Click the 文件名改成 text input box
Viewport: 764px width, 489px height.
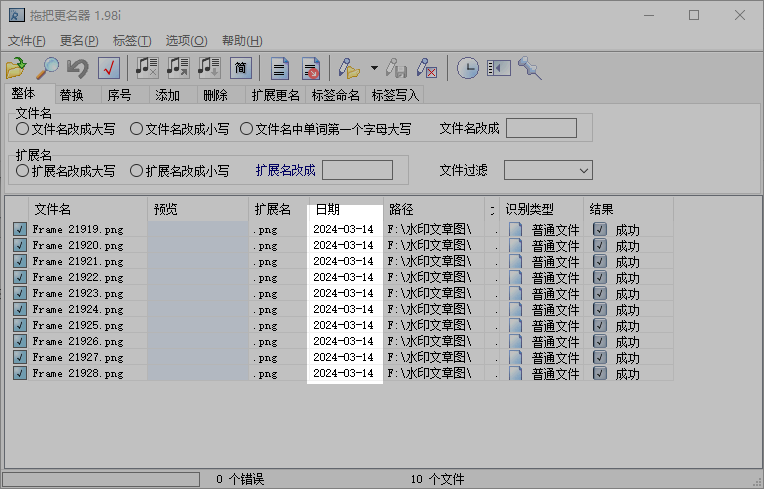click(541, 128)
